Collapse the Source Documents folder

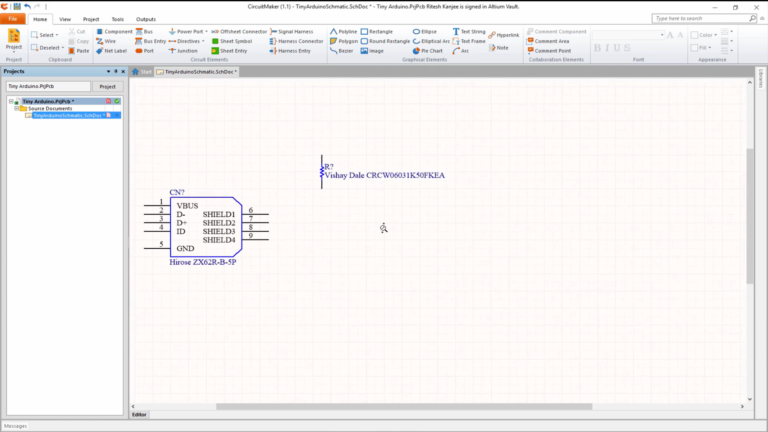coord(17,108)
